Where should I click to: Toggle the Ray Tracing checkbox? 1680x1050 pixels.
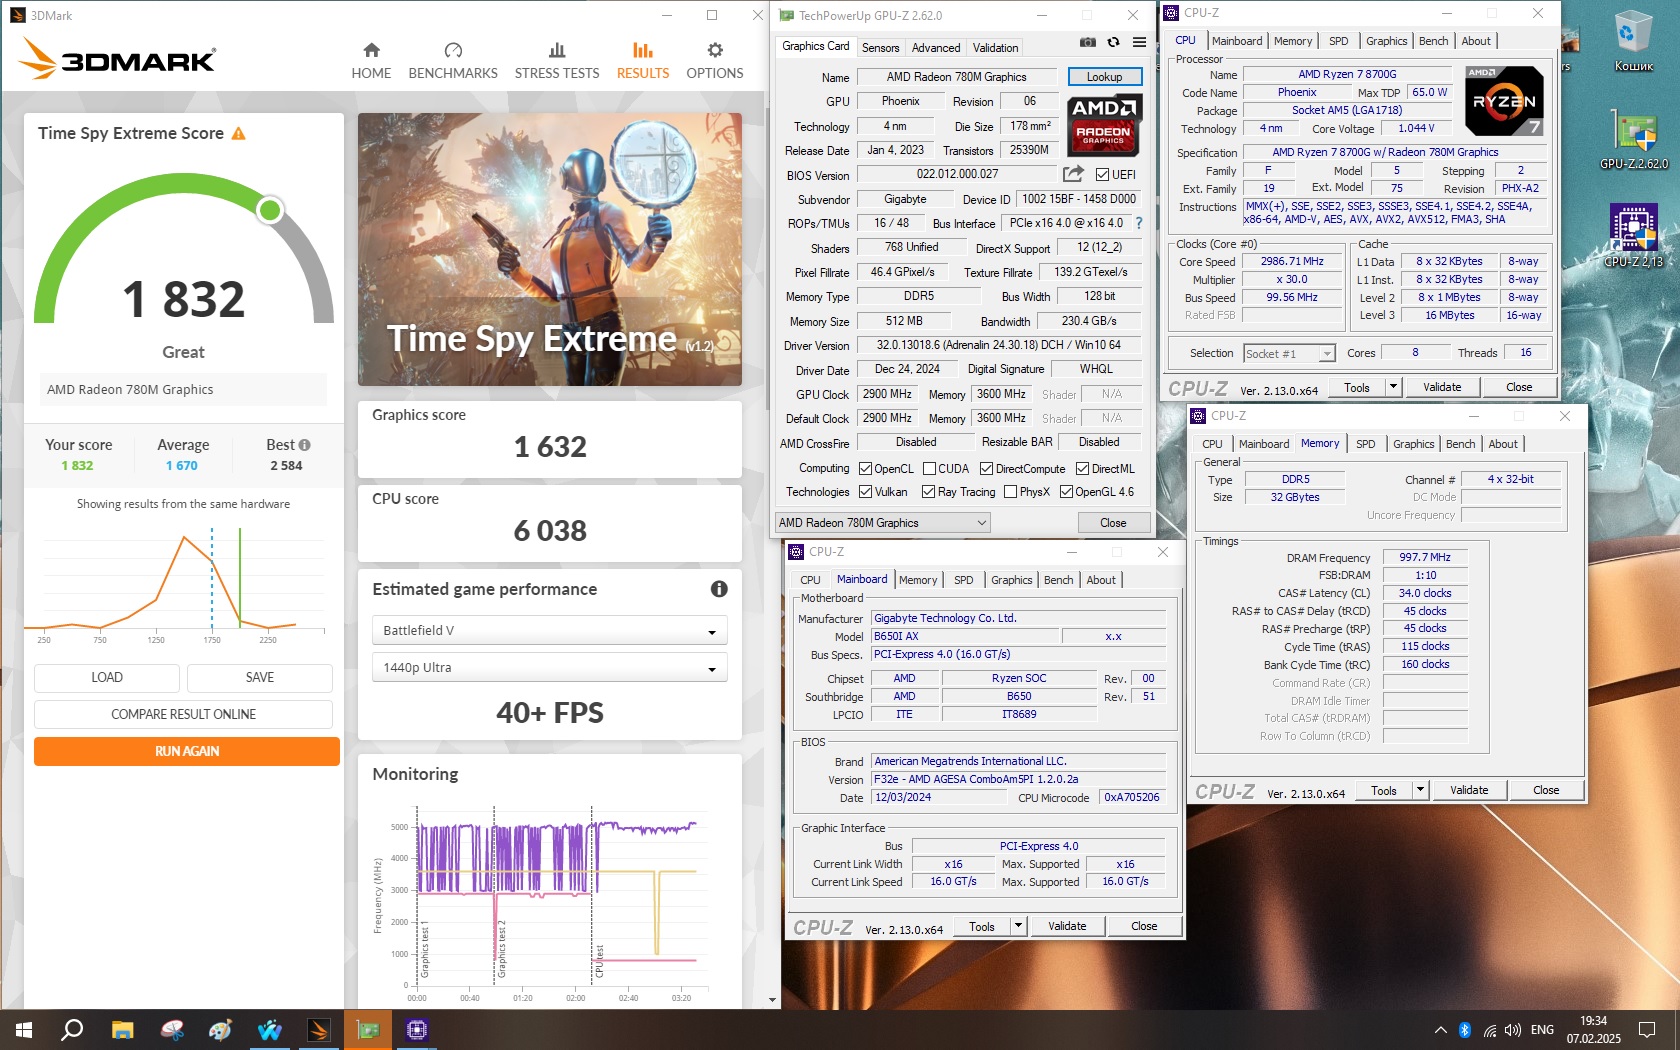[928, 491]
